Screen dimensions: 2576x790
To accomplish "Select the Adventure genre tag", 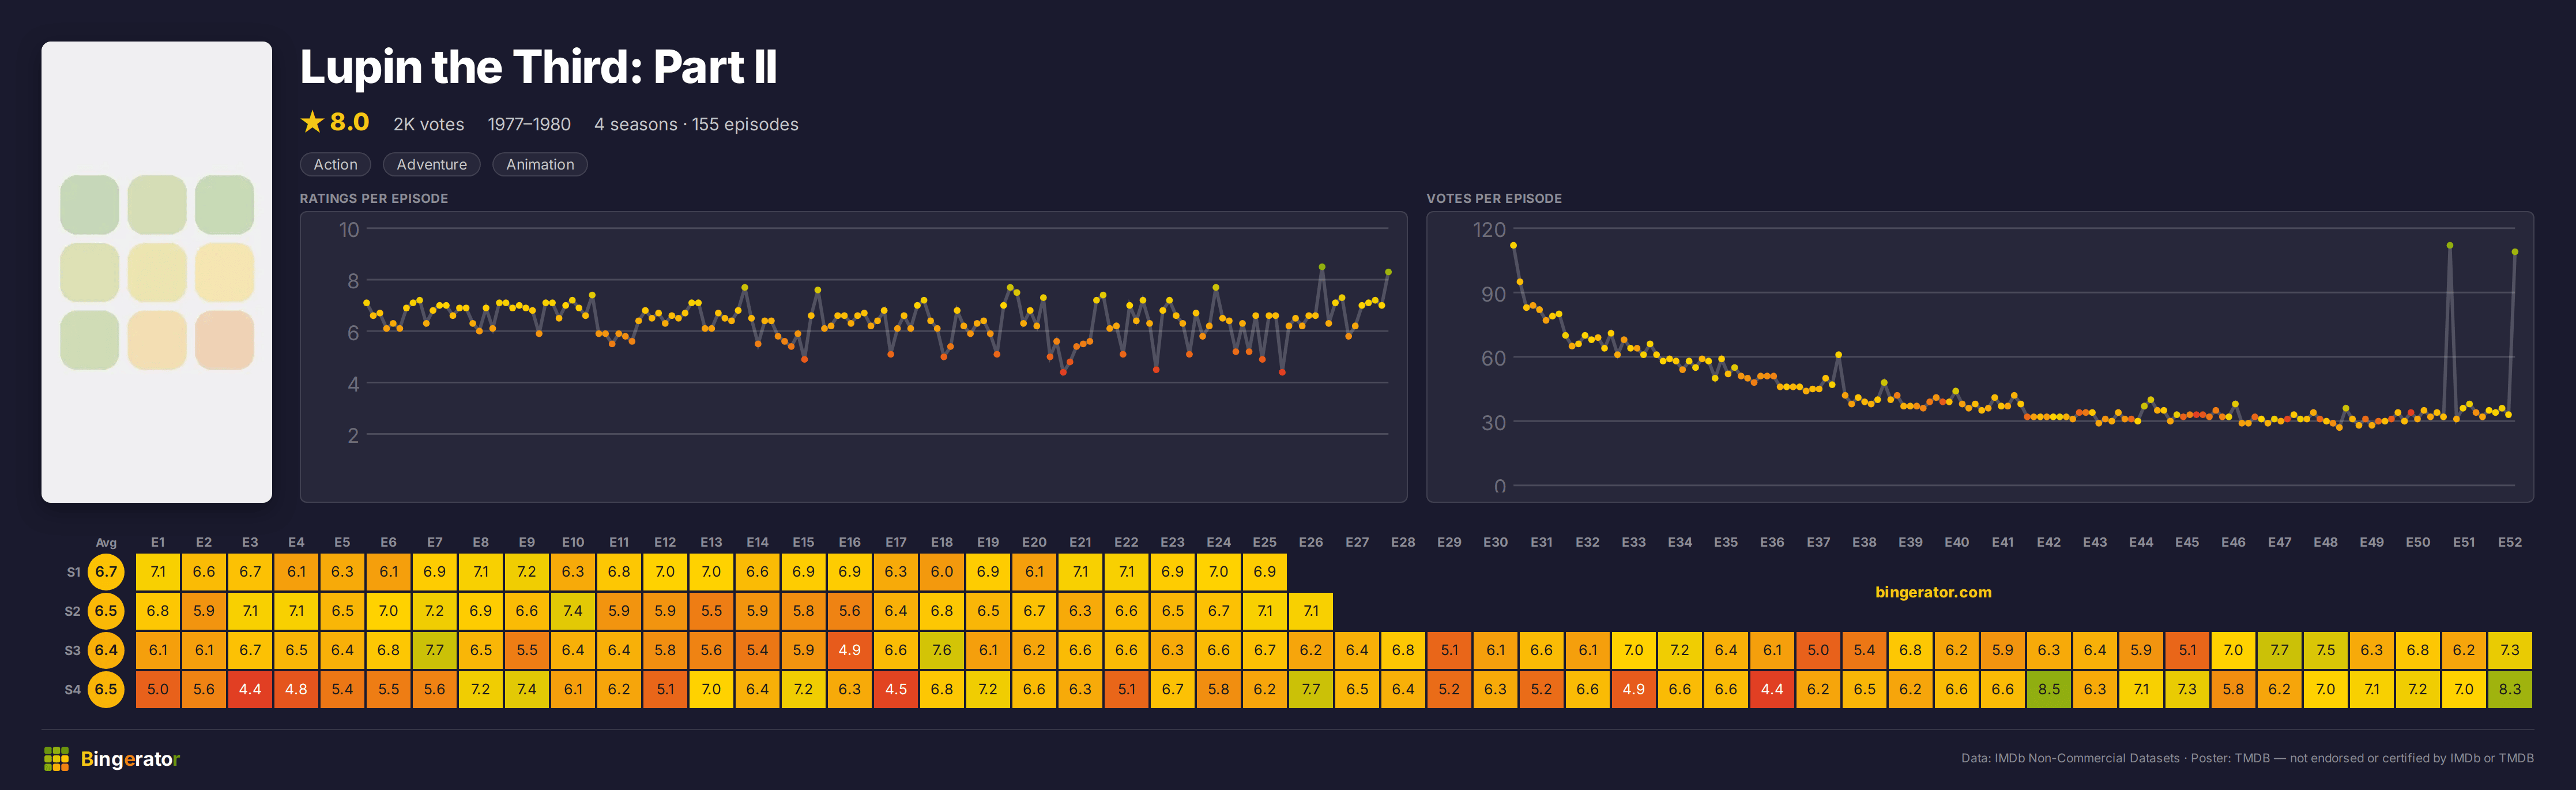I will click(x=431, y=165).
